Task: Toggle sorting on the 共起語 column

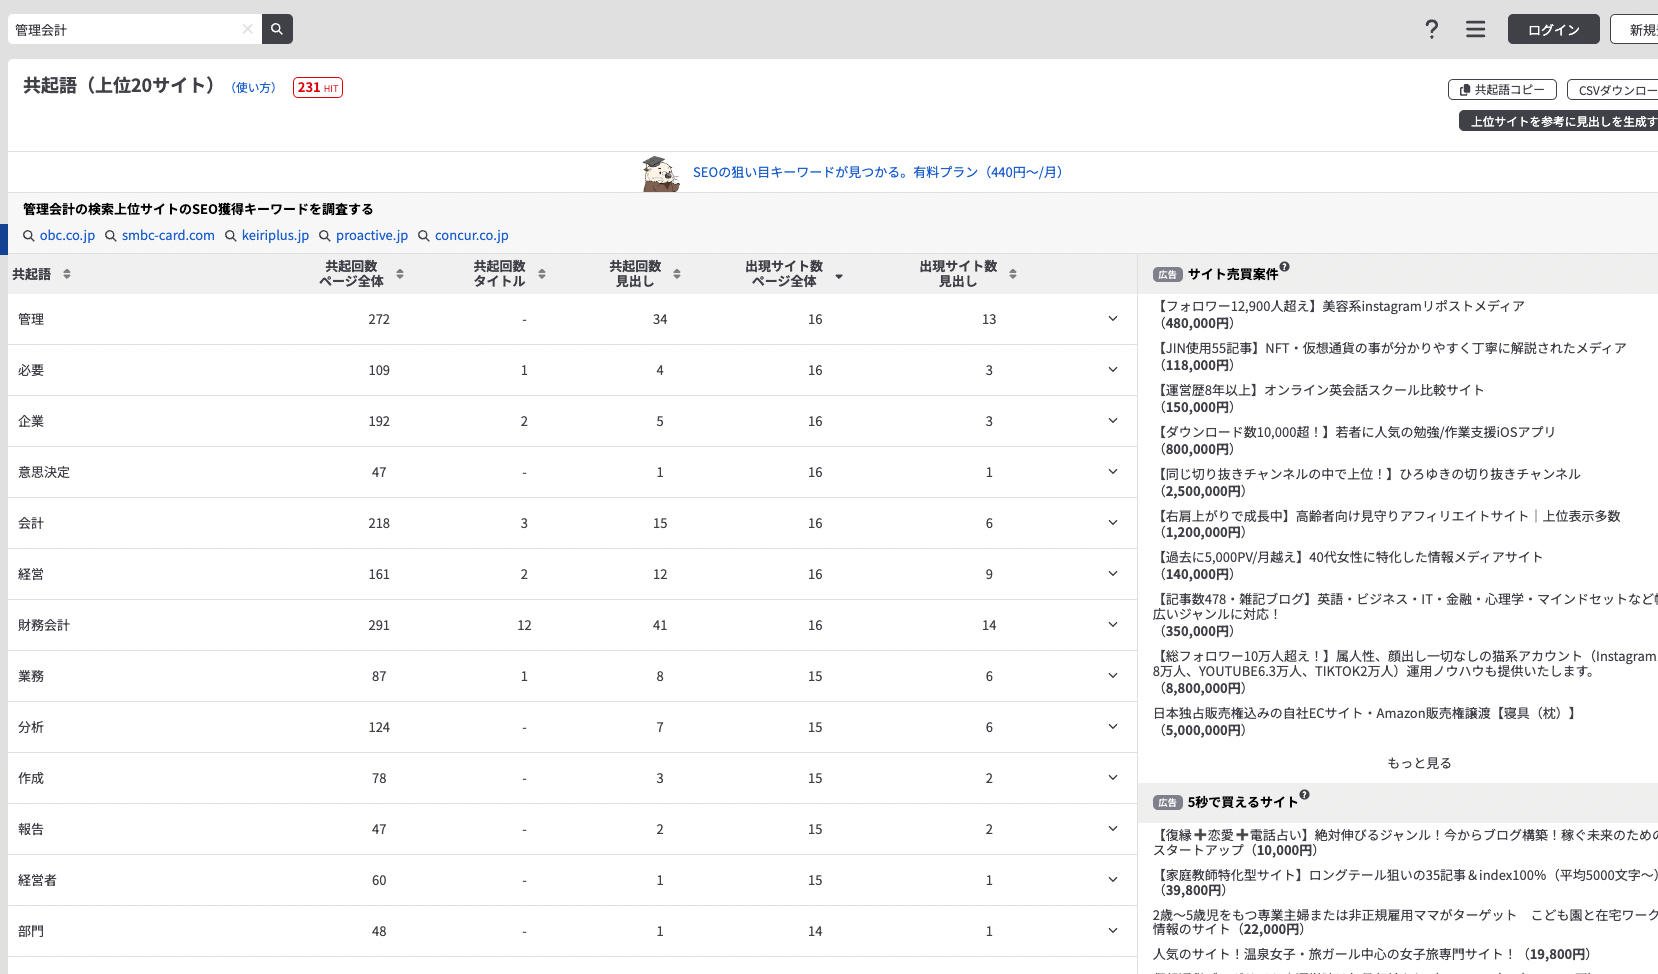Action: click(x=66, y=273)
